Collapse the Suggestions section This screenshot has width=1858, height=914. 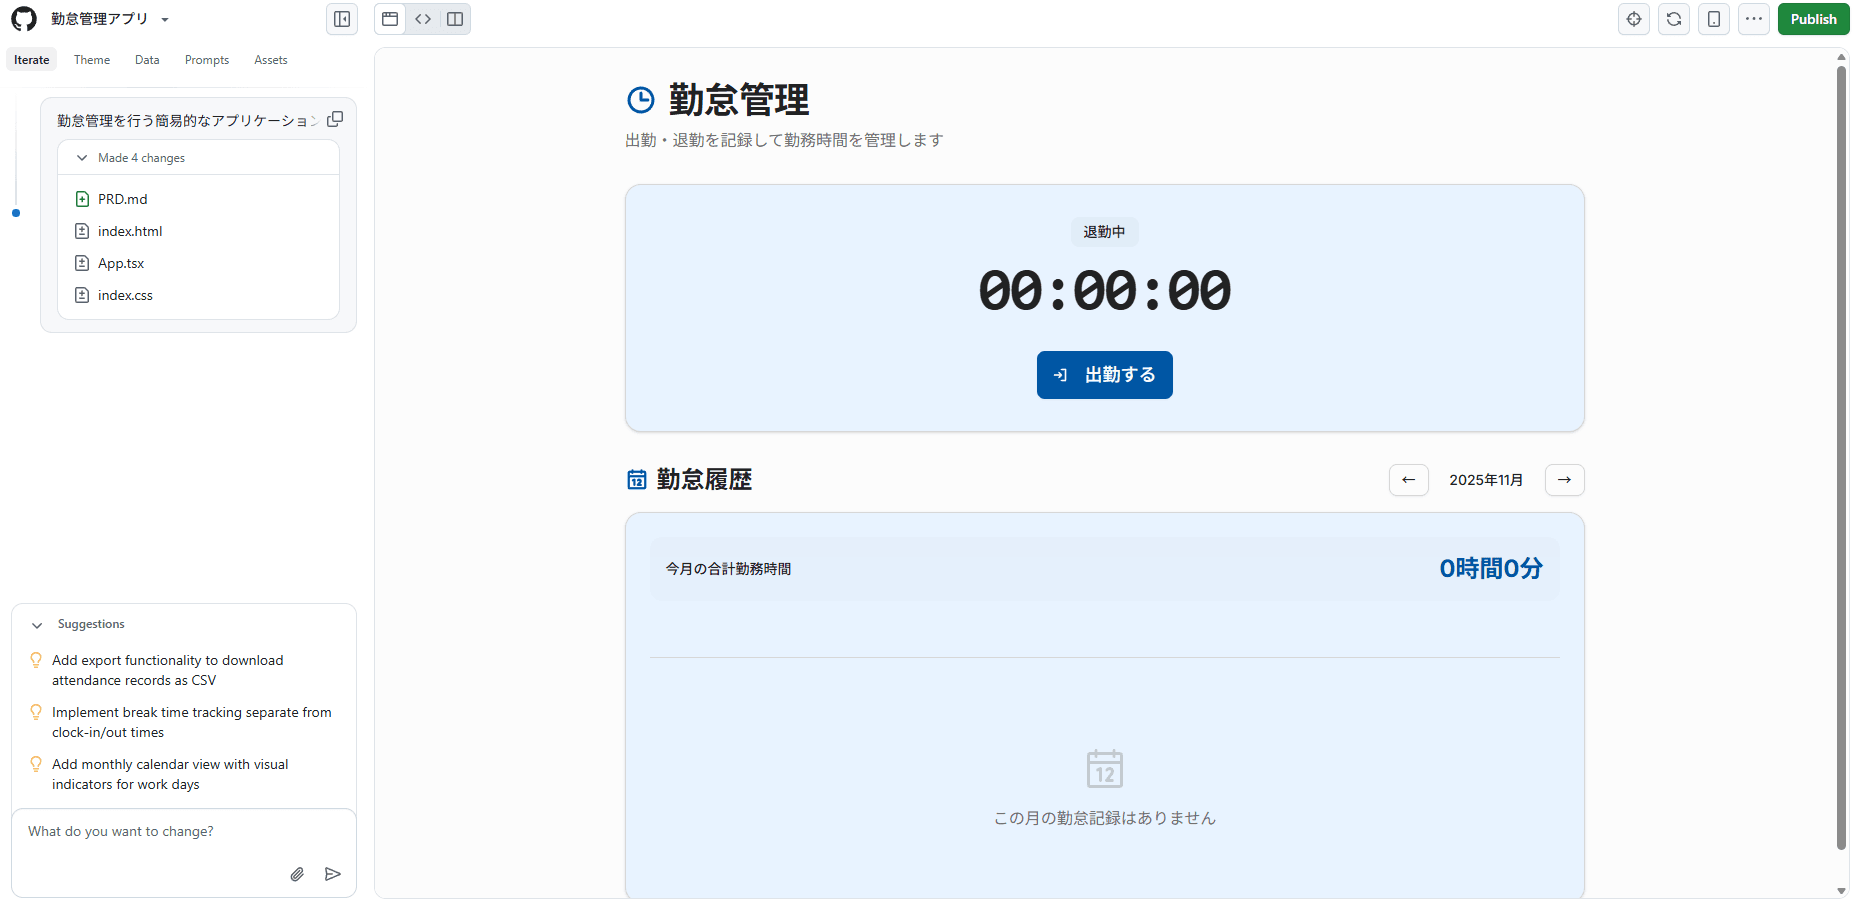37,625
